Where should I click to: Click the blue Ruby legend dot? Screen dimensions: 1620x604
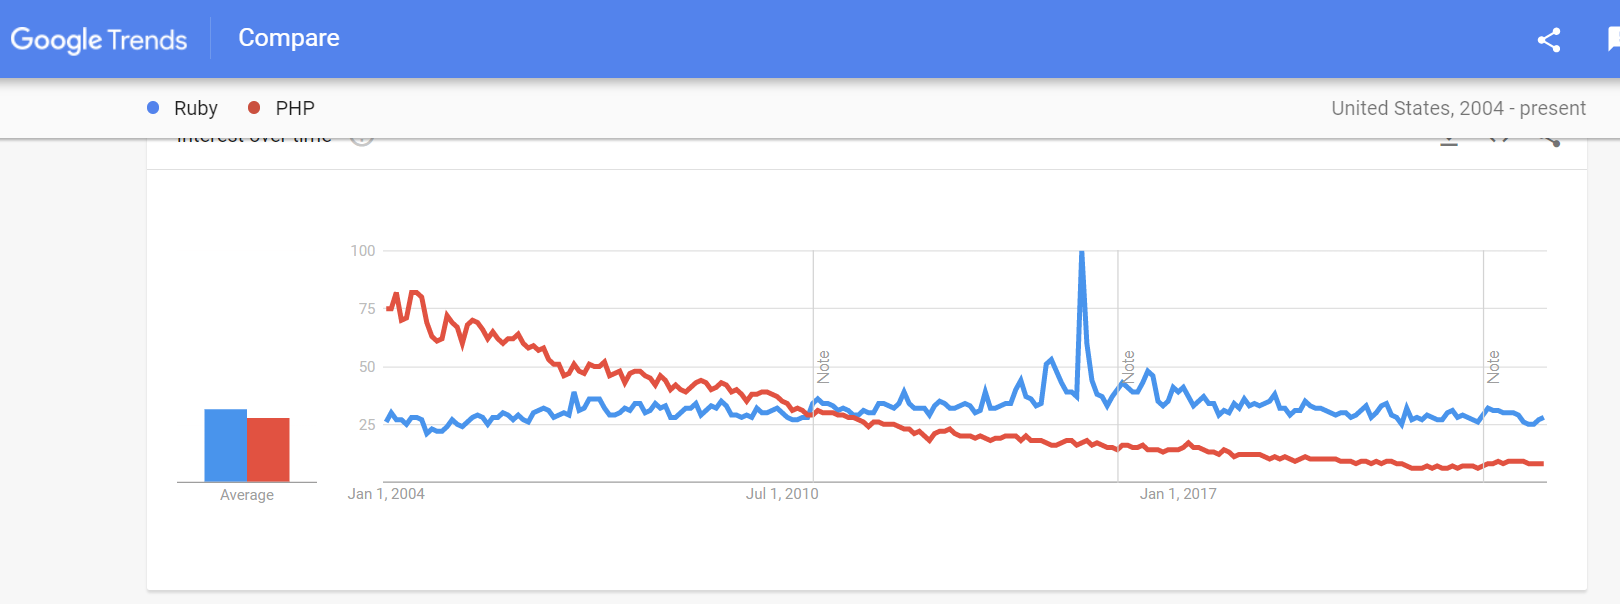click(x=152, y=107)
